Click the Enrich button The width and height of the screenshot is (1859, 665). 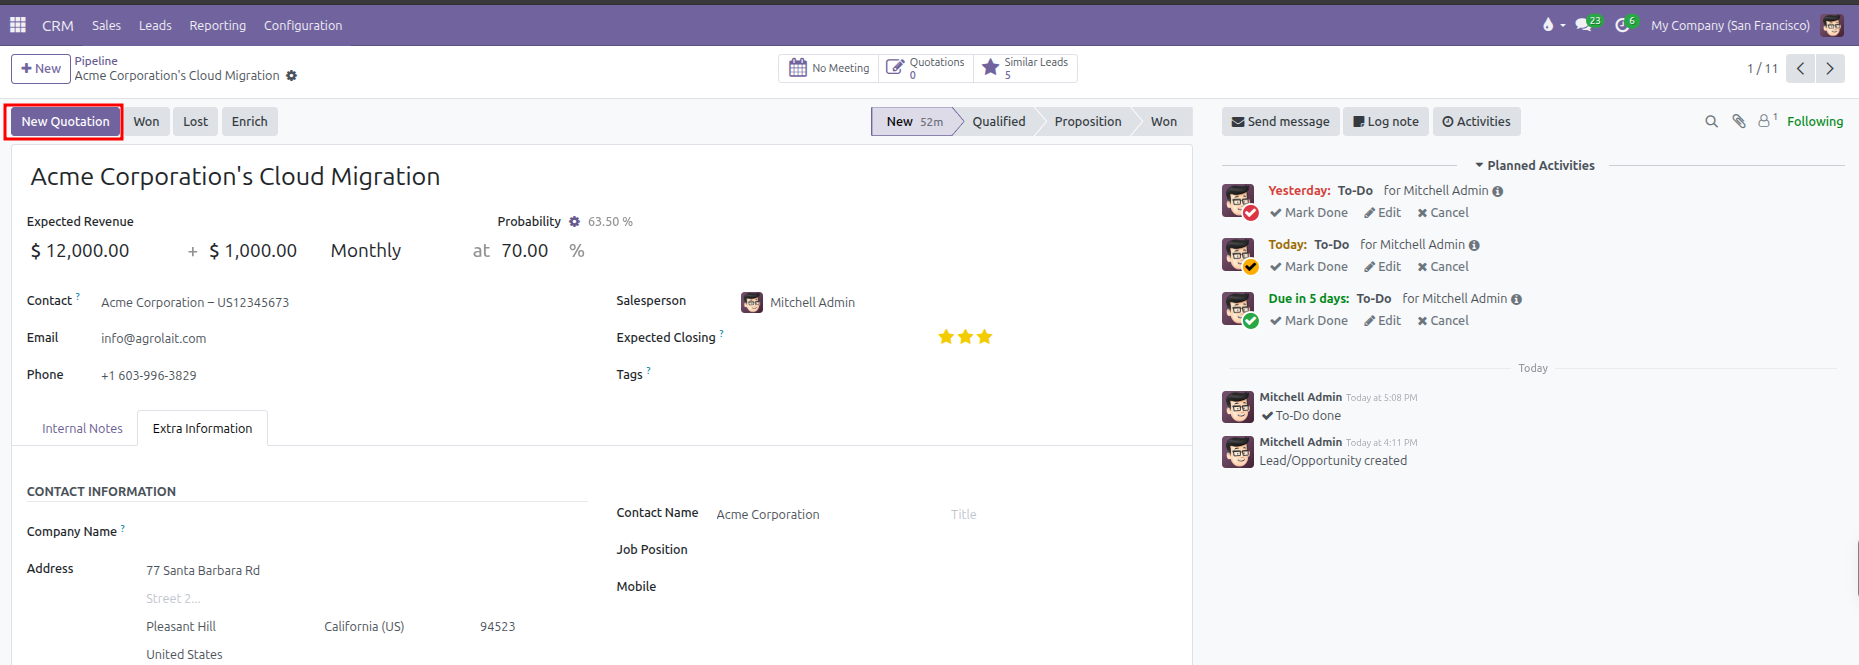point(249,122)
